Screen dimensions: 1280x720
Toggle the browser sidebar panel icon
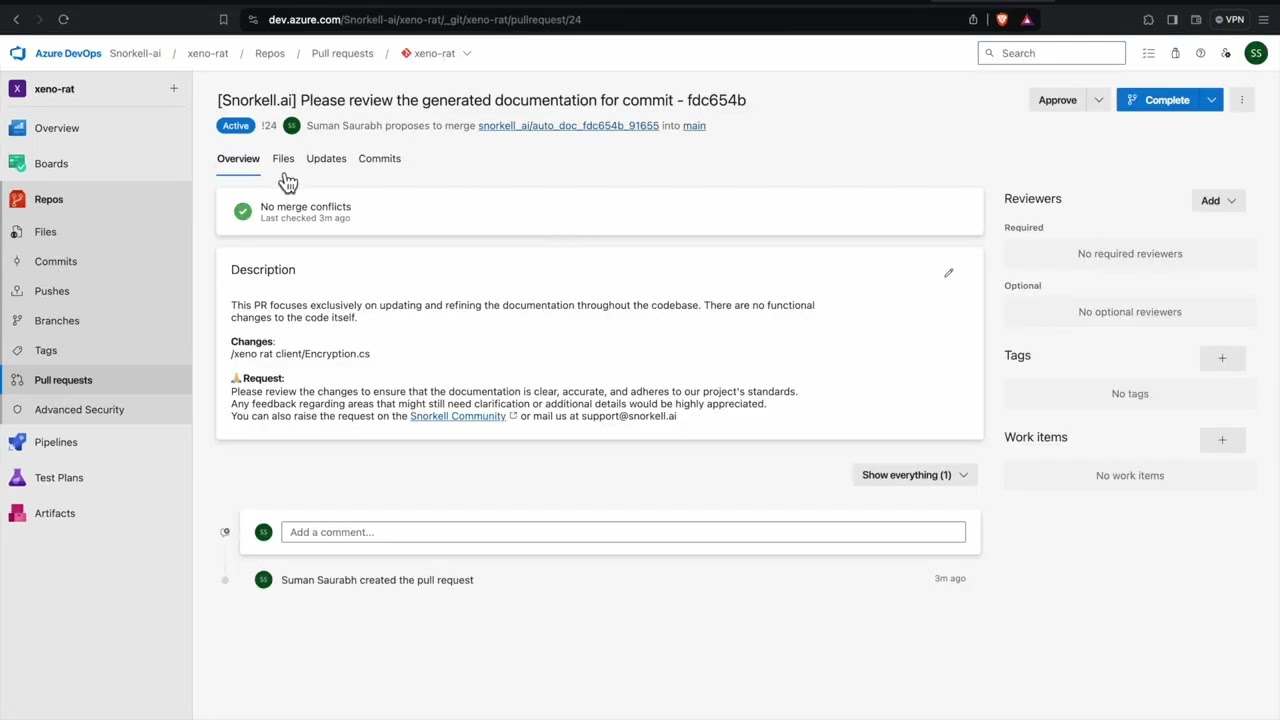(x=1172, y=19)
